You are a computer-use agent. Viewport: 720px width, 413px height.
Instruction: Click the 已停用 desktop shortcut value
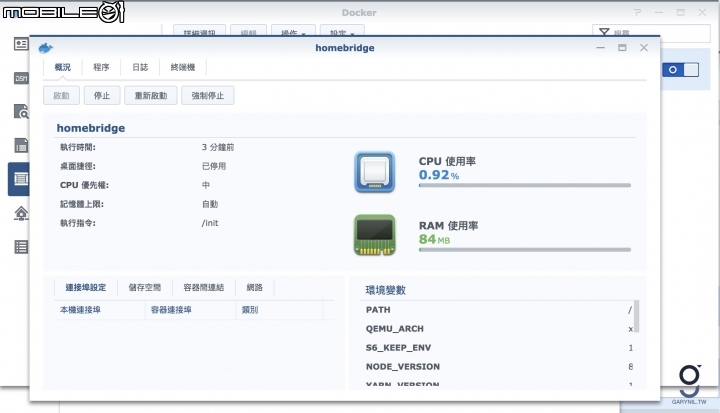[214, 166]
